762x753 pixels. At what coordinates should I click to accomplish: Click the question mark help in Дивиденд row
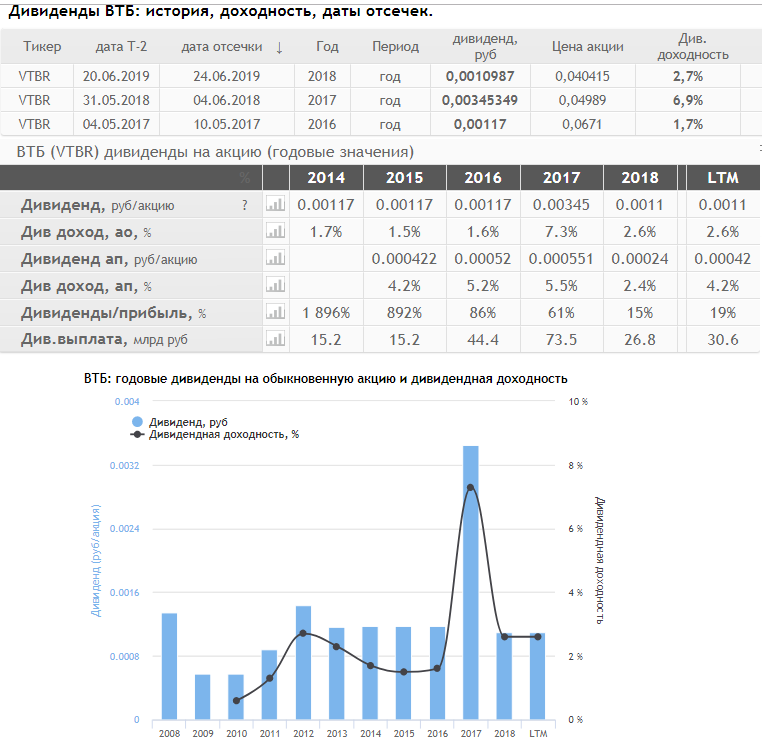point(244,206)
